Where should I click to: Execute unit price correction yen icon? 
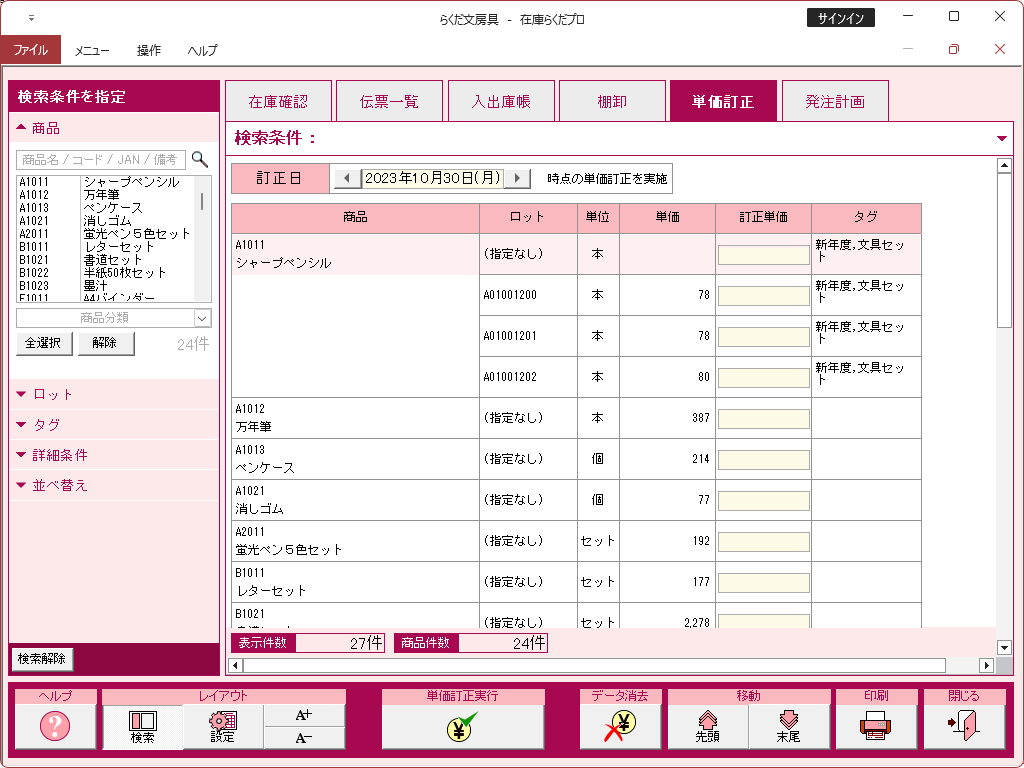pyautogui.click(x=462, y=726)
